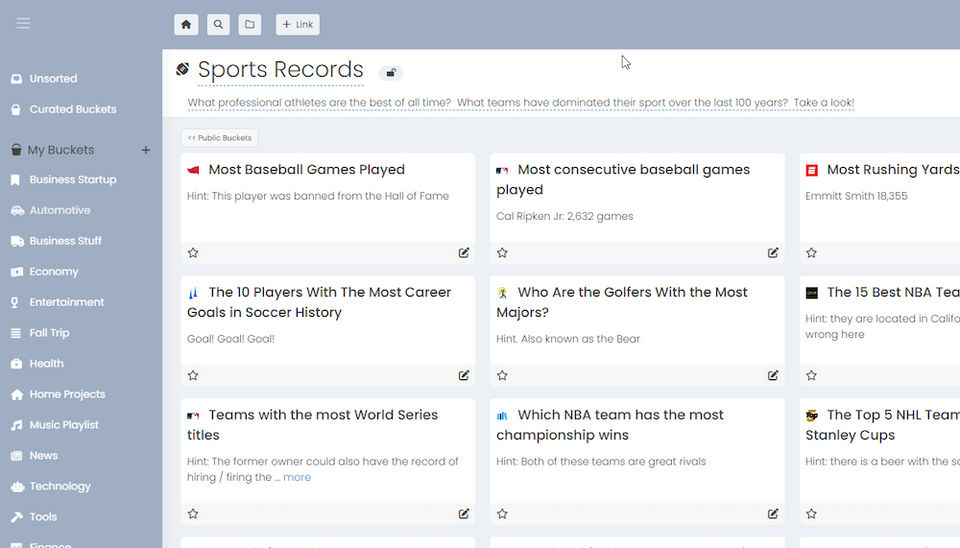
Task: Open the Music Playlist bucket
Action: point(64,425)
